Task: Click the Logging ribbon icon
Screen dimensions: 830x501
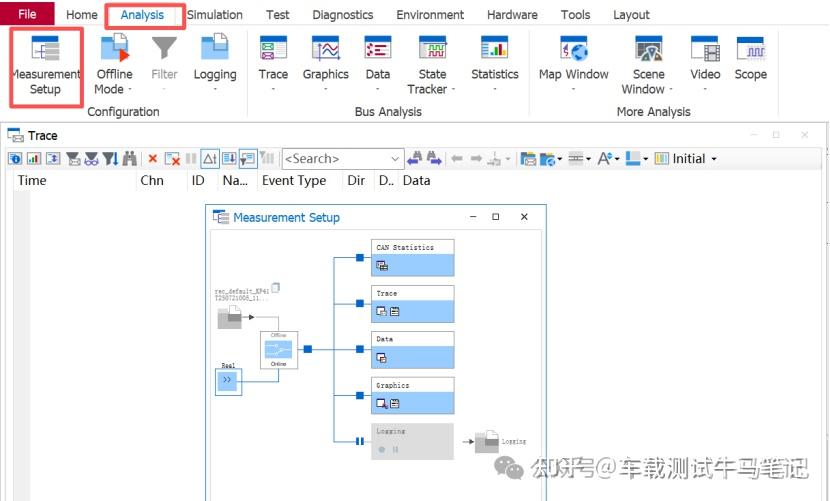Action: pyautogui.click(x=214, y=48)
